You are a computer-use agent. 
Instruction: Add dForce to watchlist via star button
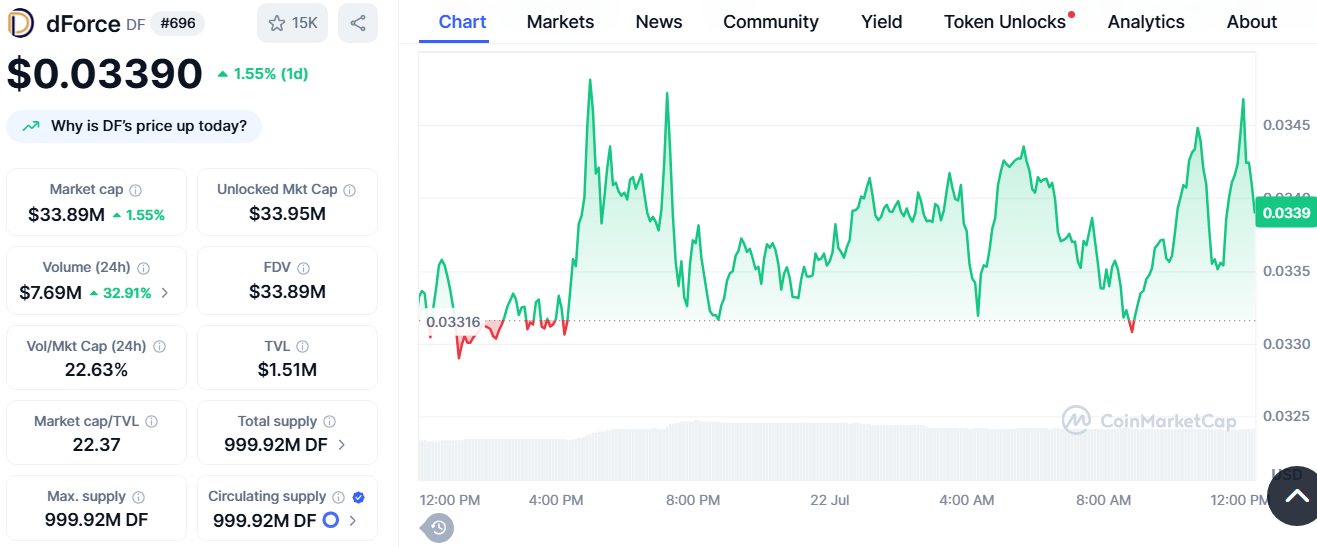(x=292, y=23)
